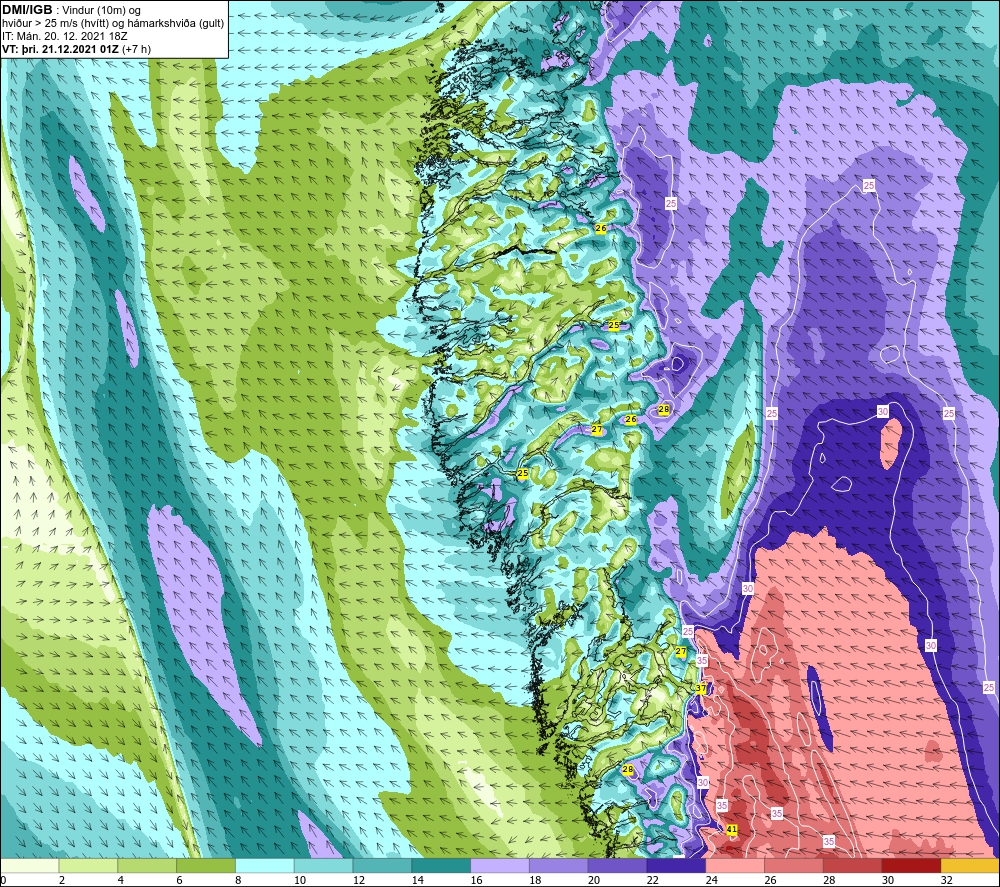Viewport: 1000px width, 887px height.
Task: Pick the pale yellow 0–2 legend swatch
Action: (x=30, y=866)
